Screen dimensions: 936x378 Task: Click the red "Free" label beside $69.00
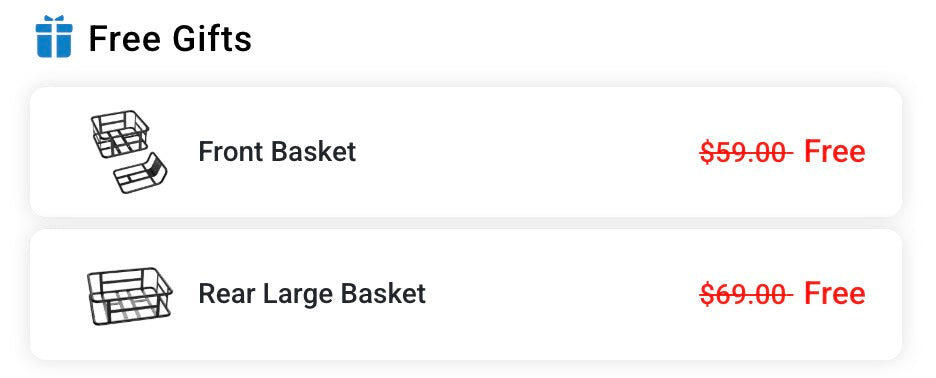835,294
